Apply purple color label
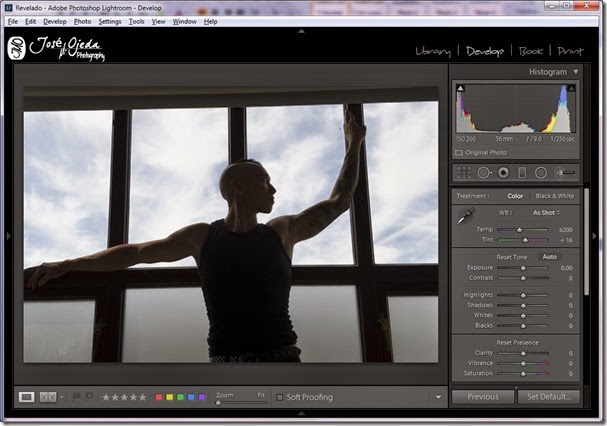607x426 pixels. click(202, 397)
